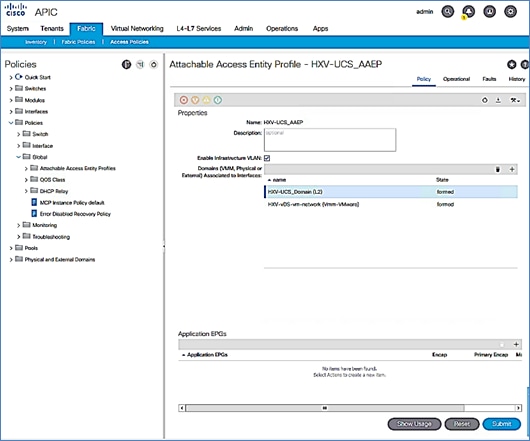Click the search icon in the header
The image size is (530, 441).
click(x=448, y=12)
